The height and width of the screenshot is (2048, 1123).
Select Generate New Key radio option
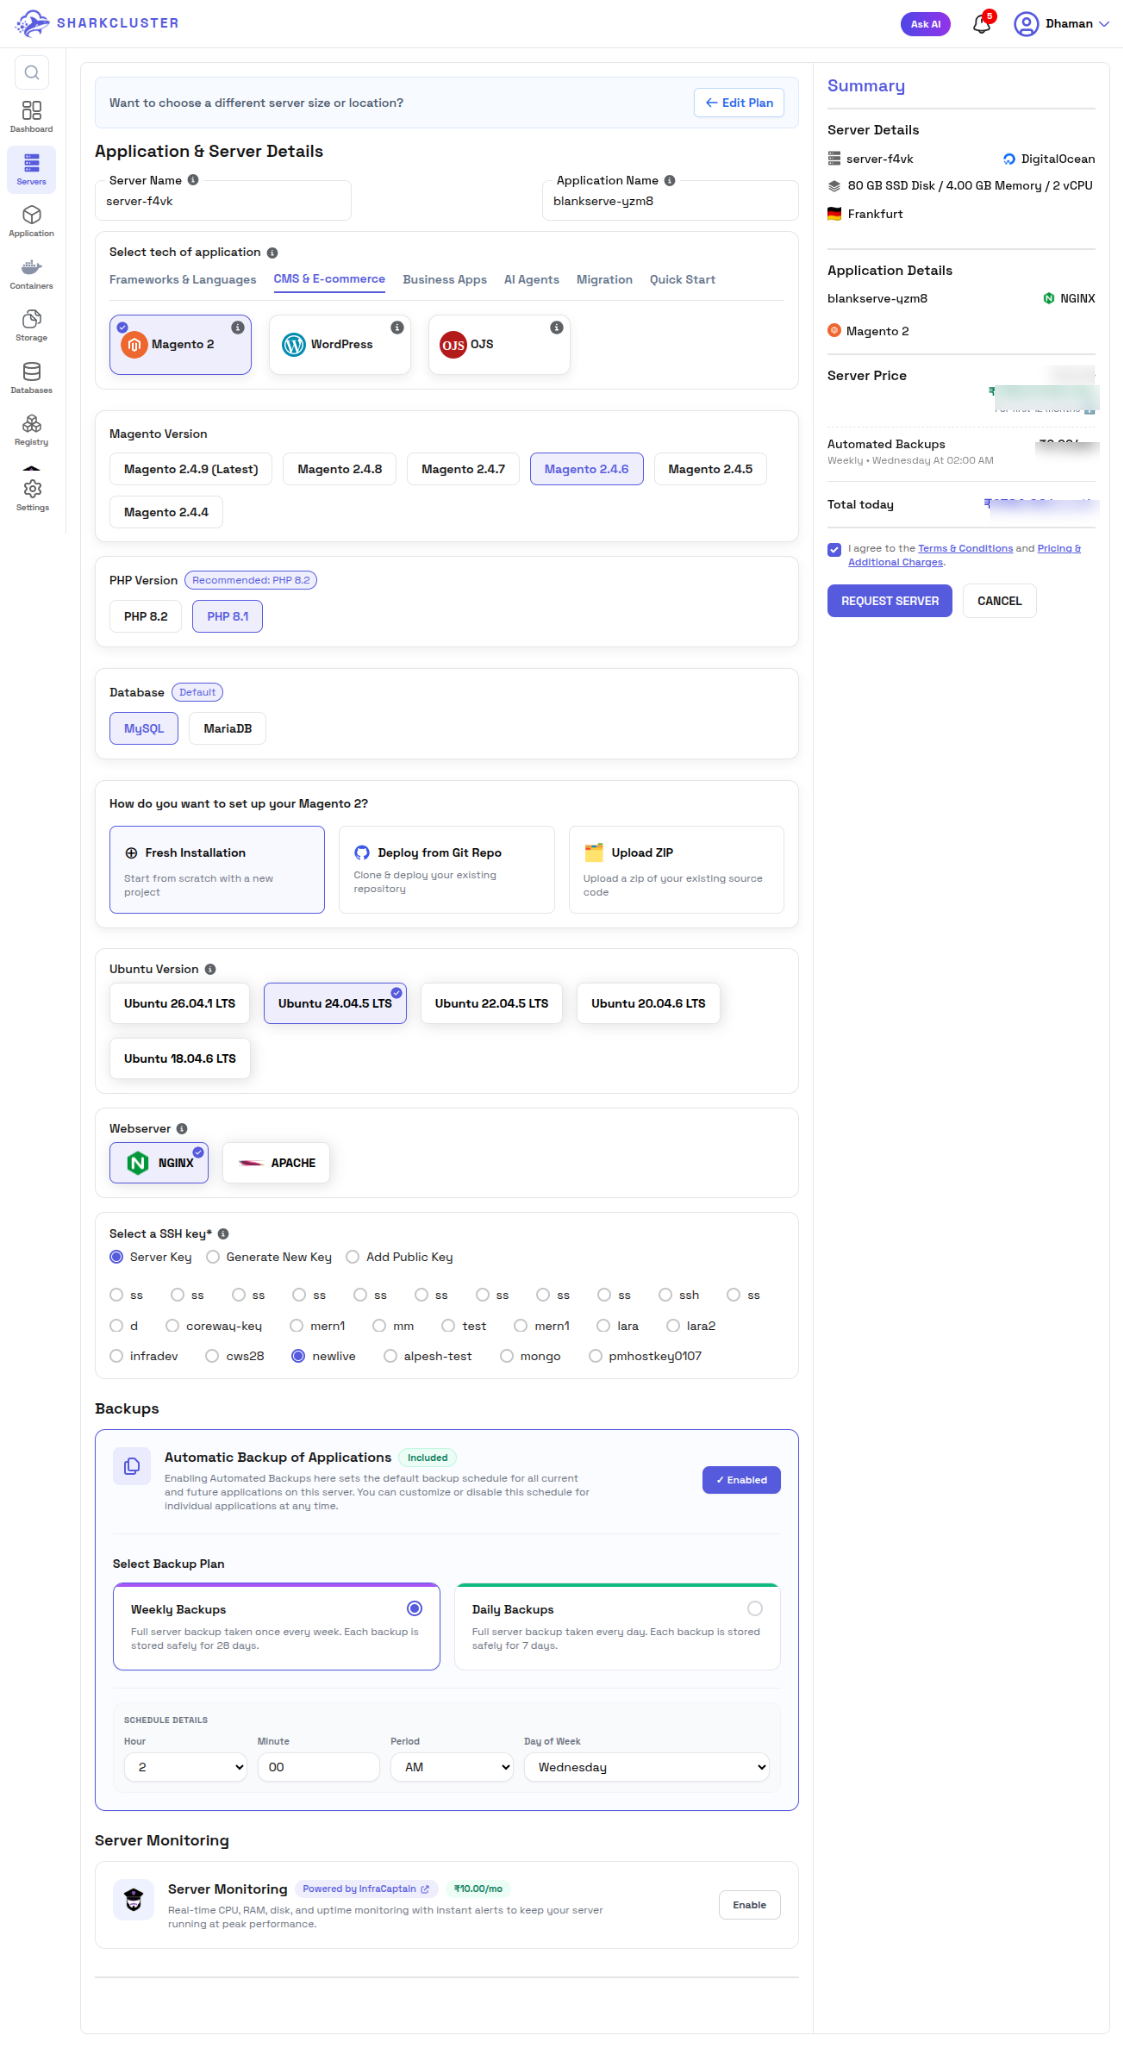click(x=213, y=1257)
